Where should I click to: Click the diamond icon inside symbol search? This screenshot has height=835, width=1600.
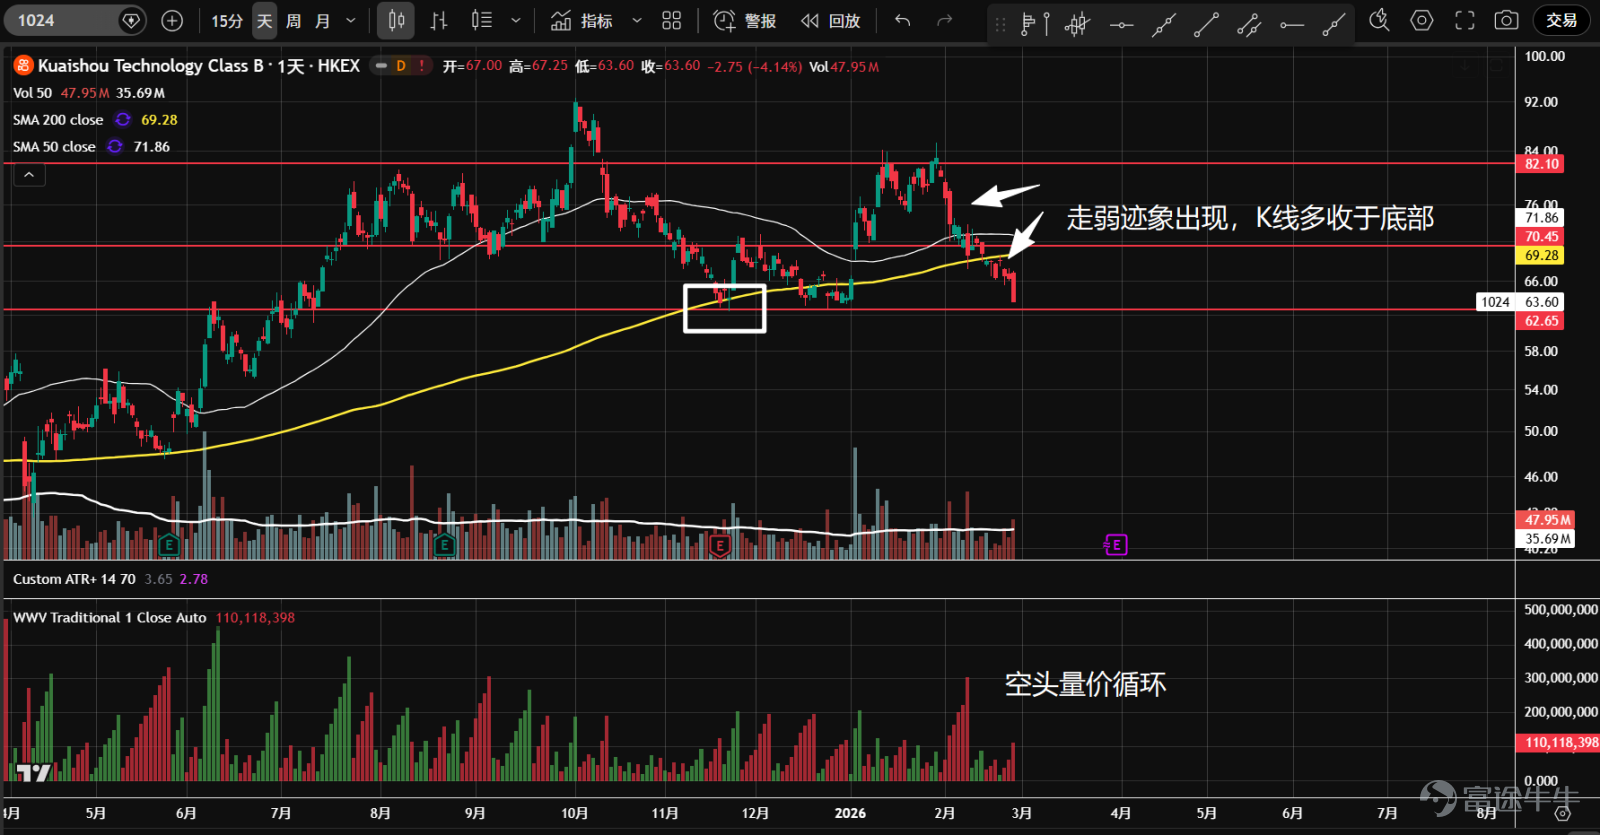point(131,20)
